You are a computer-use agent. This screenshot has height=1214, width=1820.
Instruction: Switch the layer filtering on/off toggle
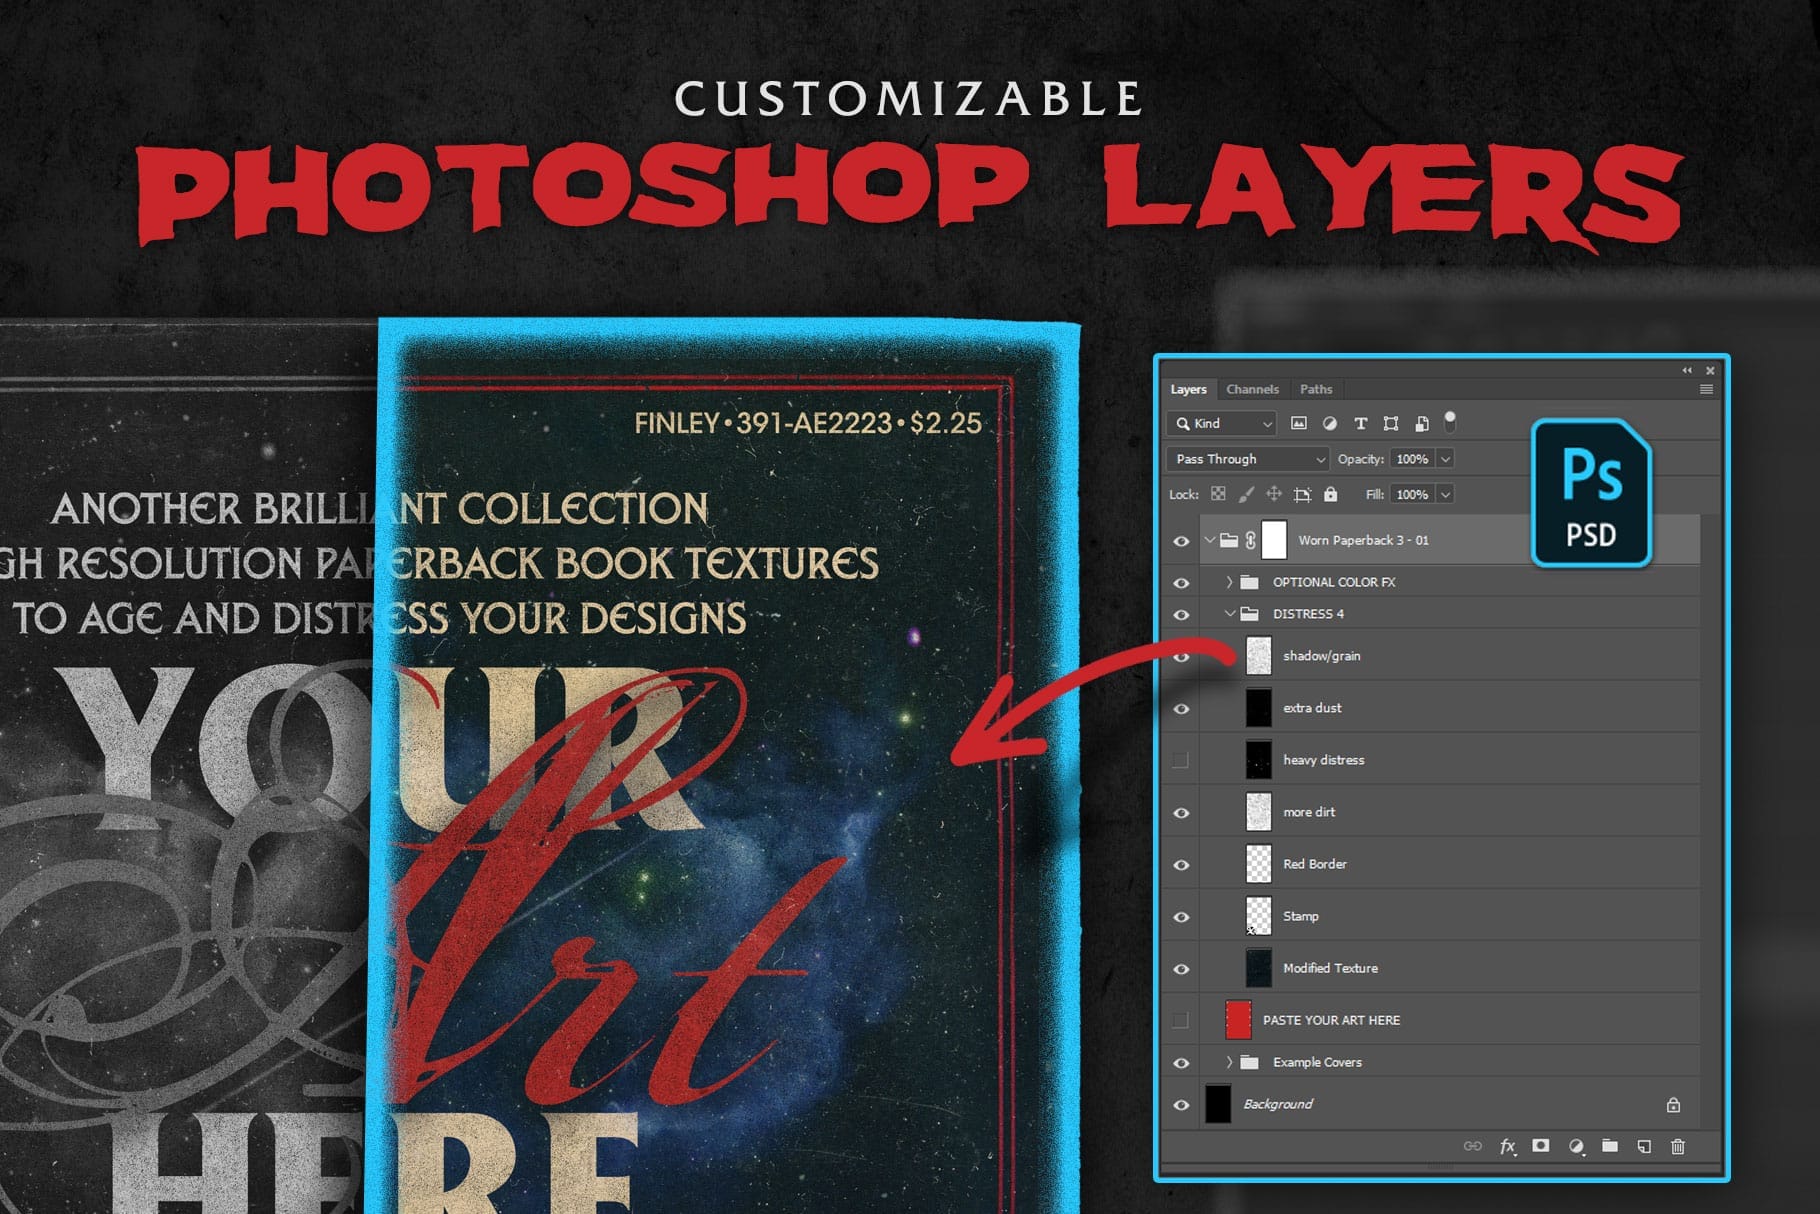pos(1450,421)
